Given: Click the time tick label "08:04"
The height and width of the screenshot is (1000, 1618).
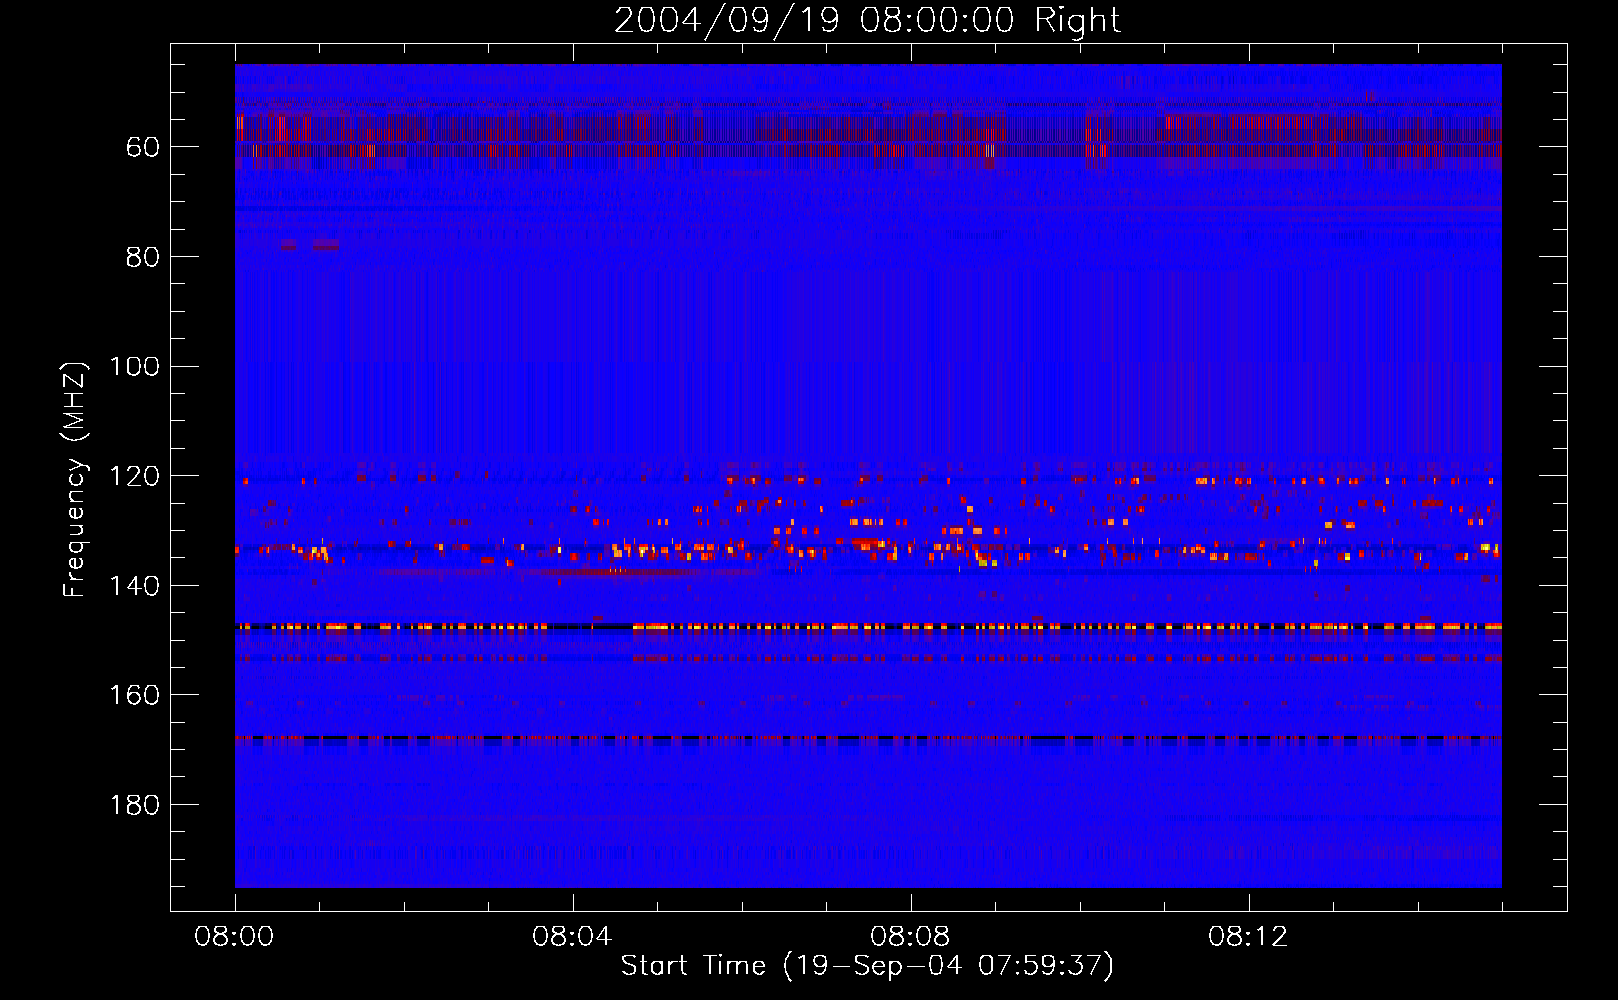Looking at the screenshot, I should pos(572,937).
